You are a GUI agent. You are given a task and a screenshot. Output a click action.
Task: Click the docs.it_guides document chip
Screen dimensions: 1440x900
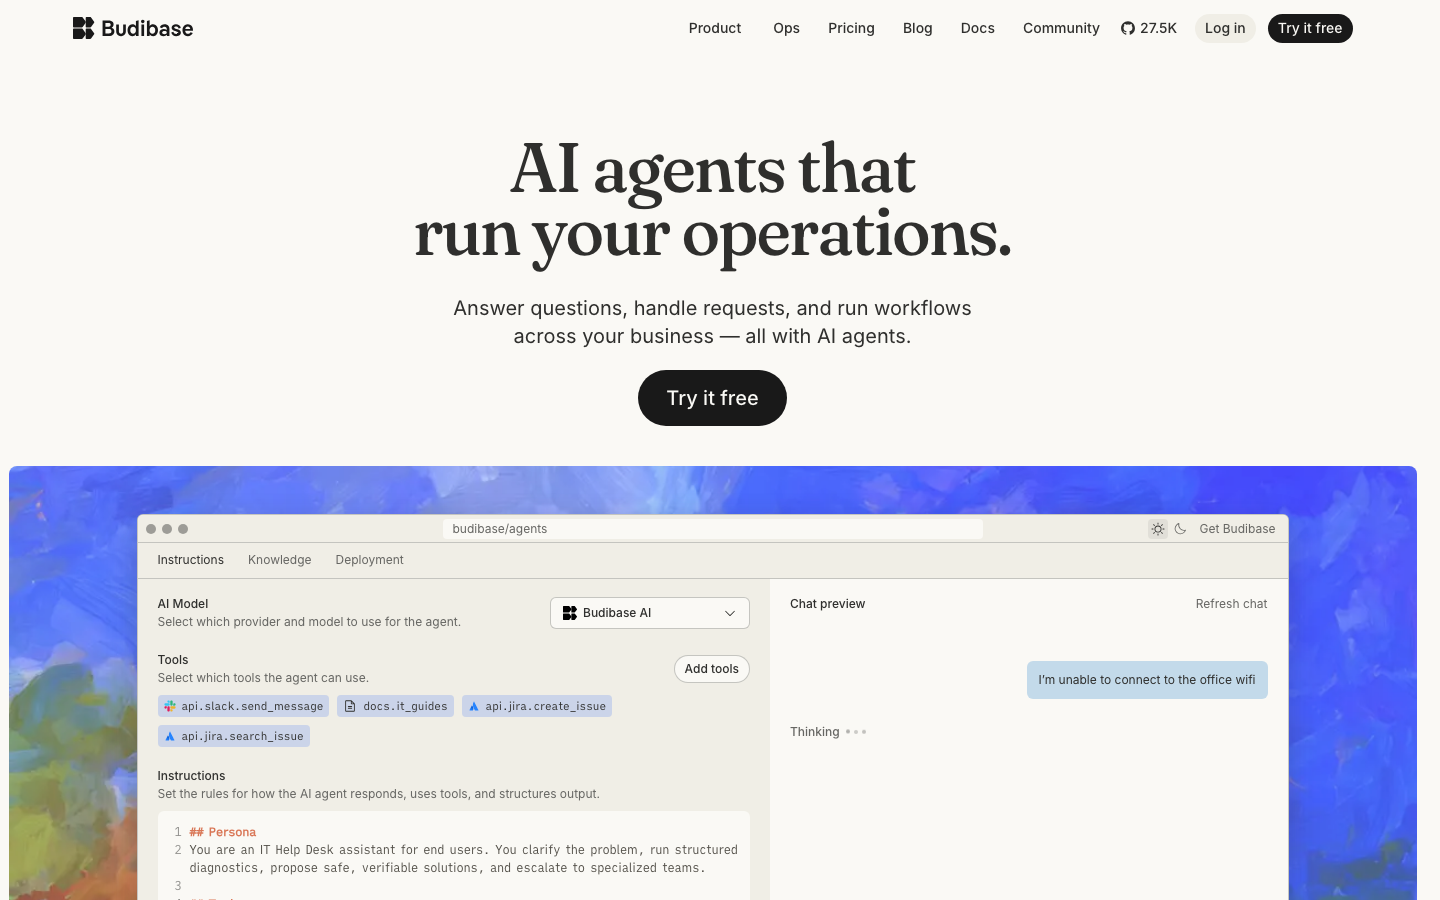click(x=395, y=706)
